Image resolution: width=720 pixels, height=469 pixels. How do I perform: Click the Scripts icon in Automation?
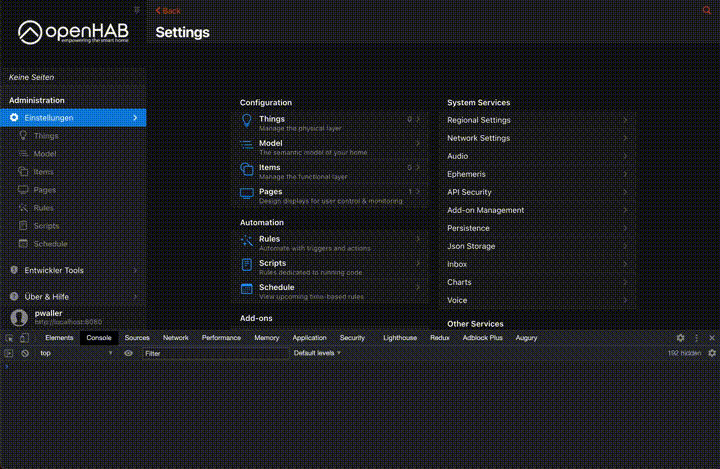pos(247,265)
